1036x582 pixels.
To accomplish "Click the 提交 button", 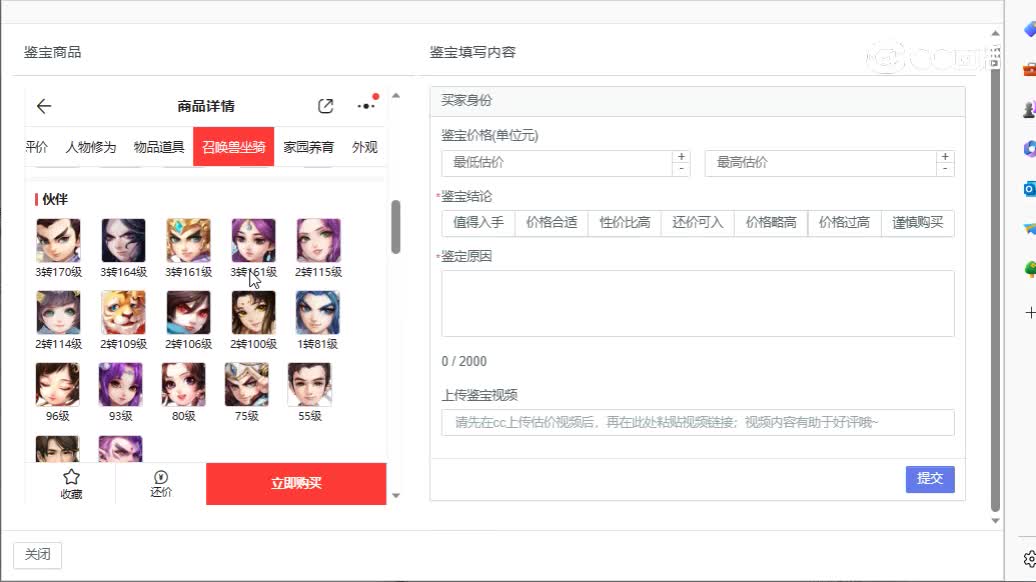I will pos(930,478).
